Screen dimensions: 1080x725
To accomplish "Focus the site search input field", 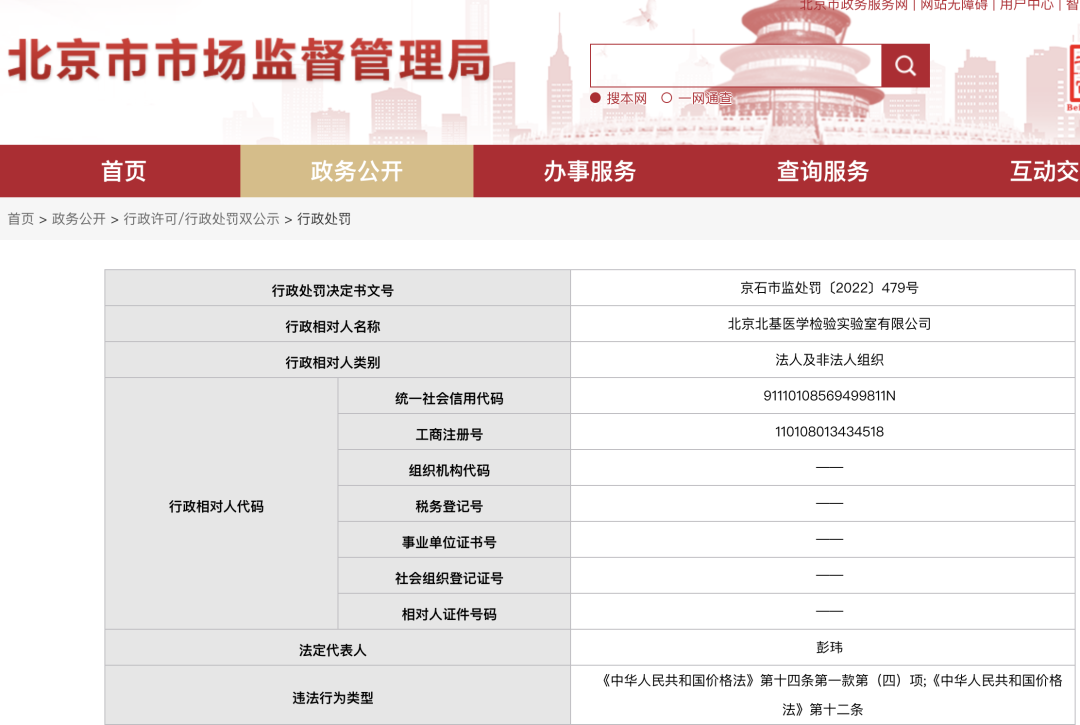I will tap(736, 65).
